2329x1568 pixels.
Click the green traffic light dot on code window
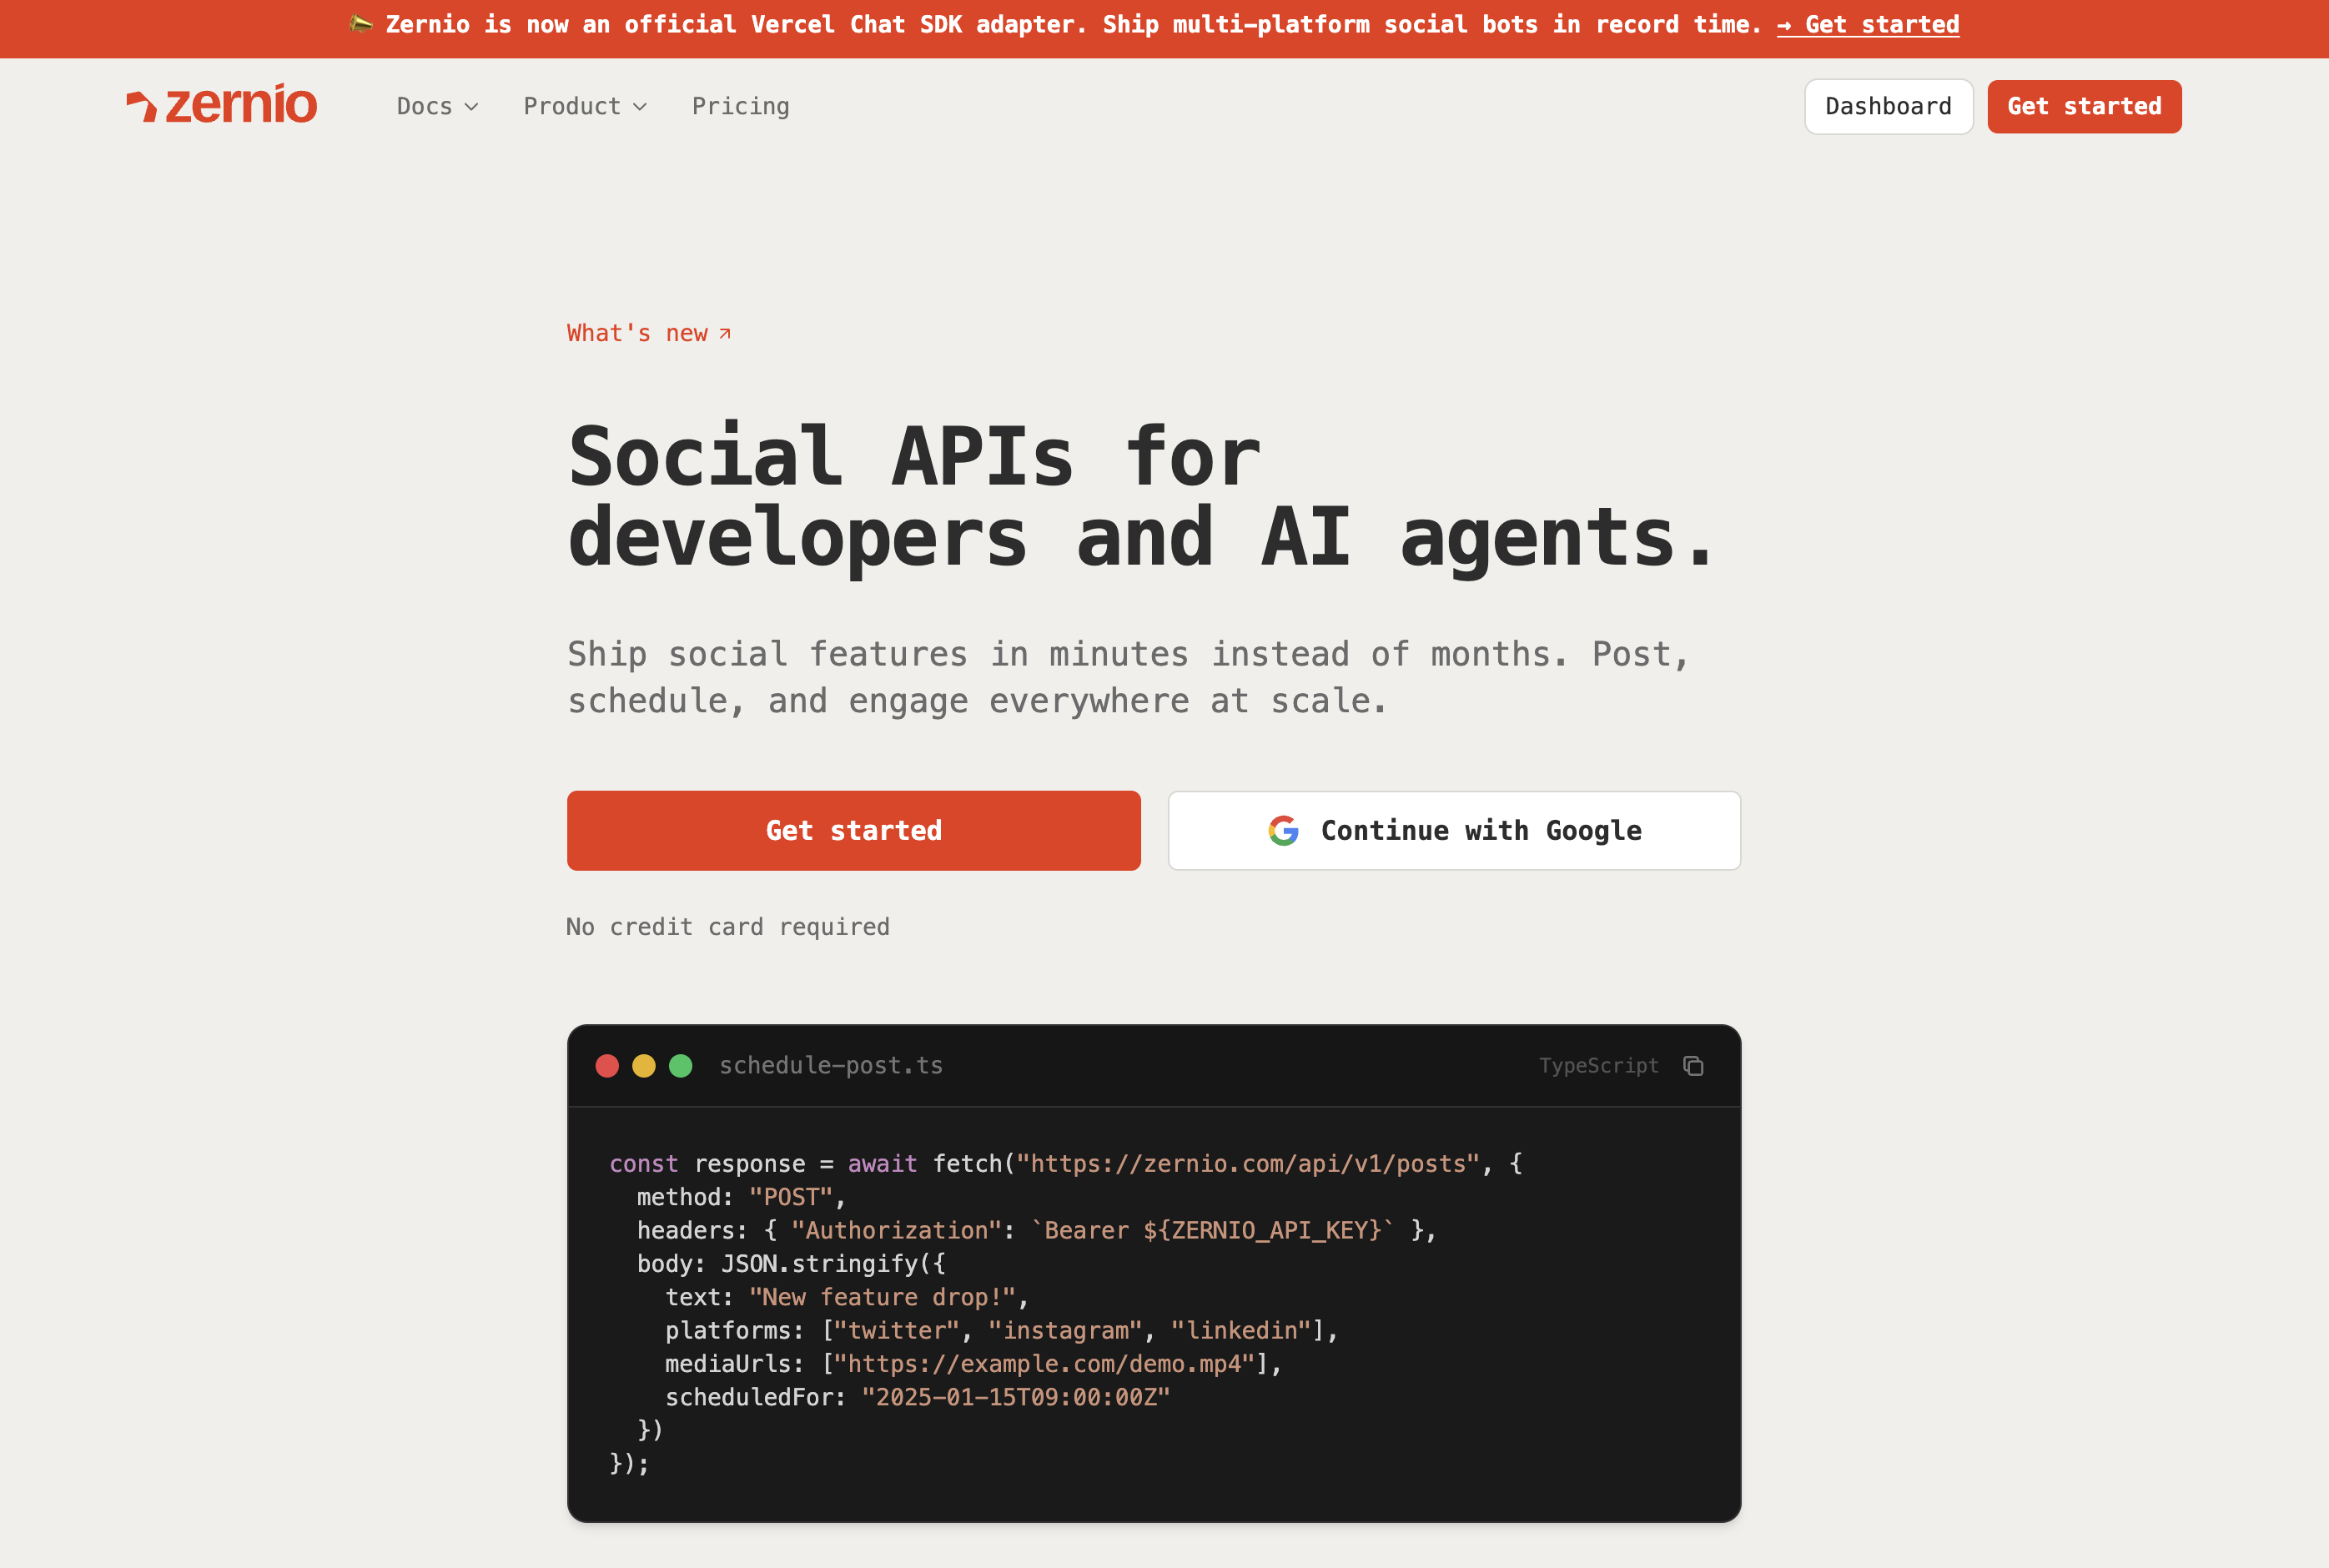(681, 1066)
